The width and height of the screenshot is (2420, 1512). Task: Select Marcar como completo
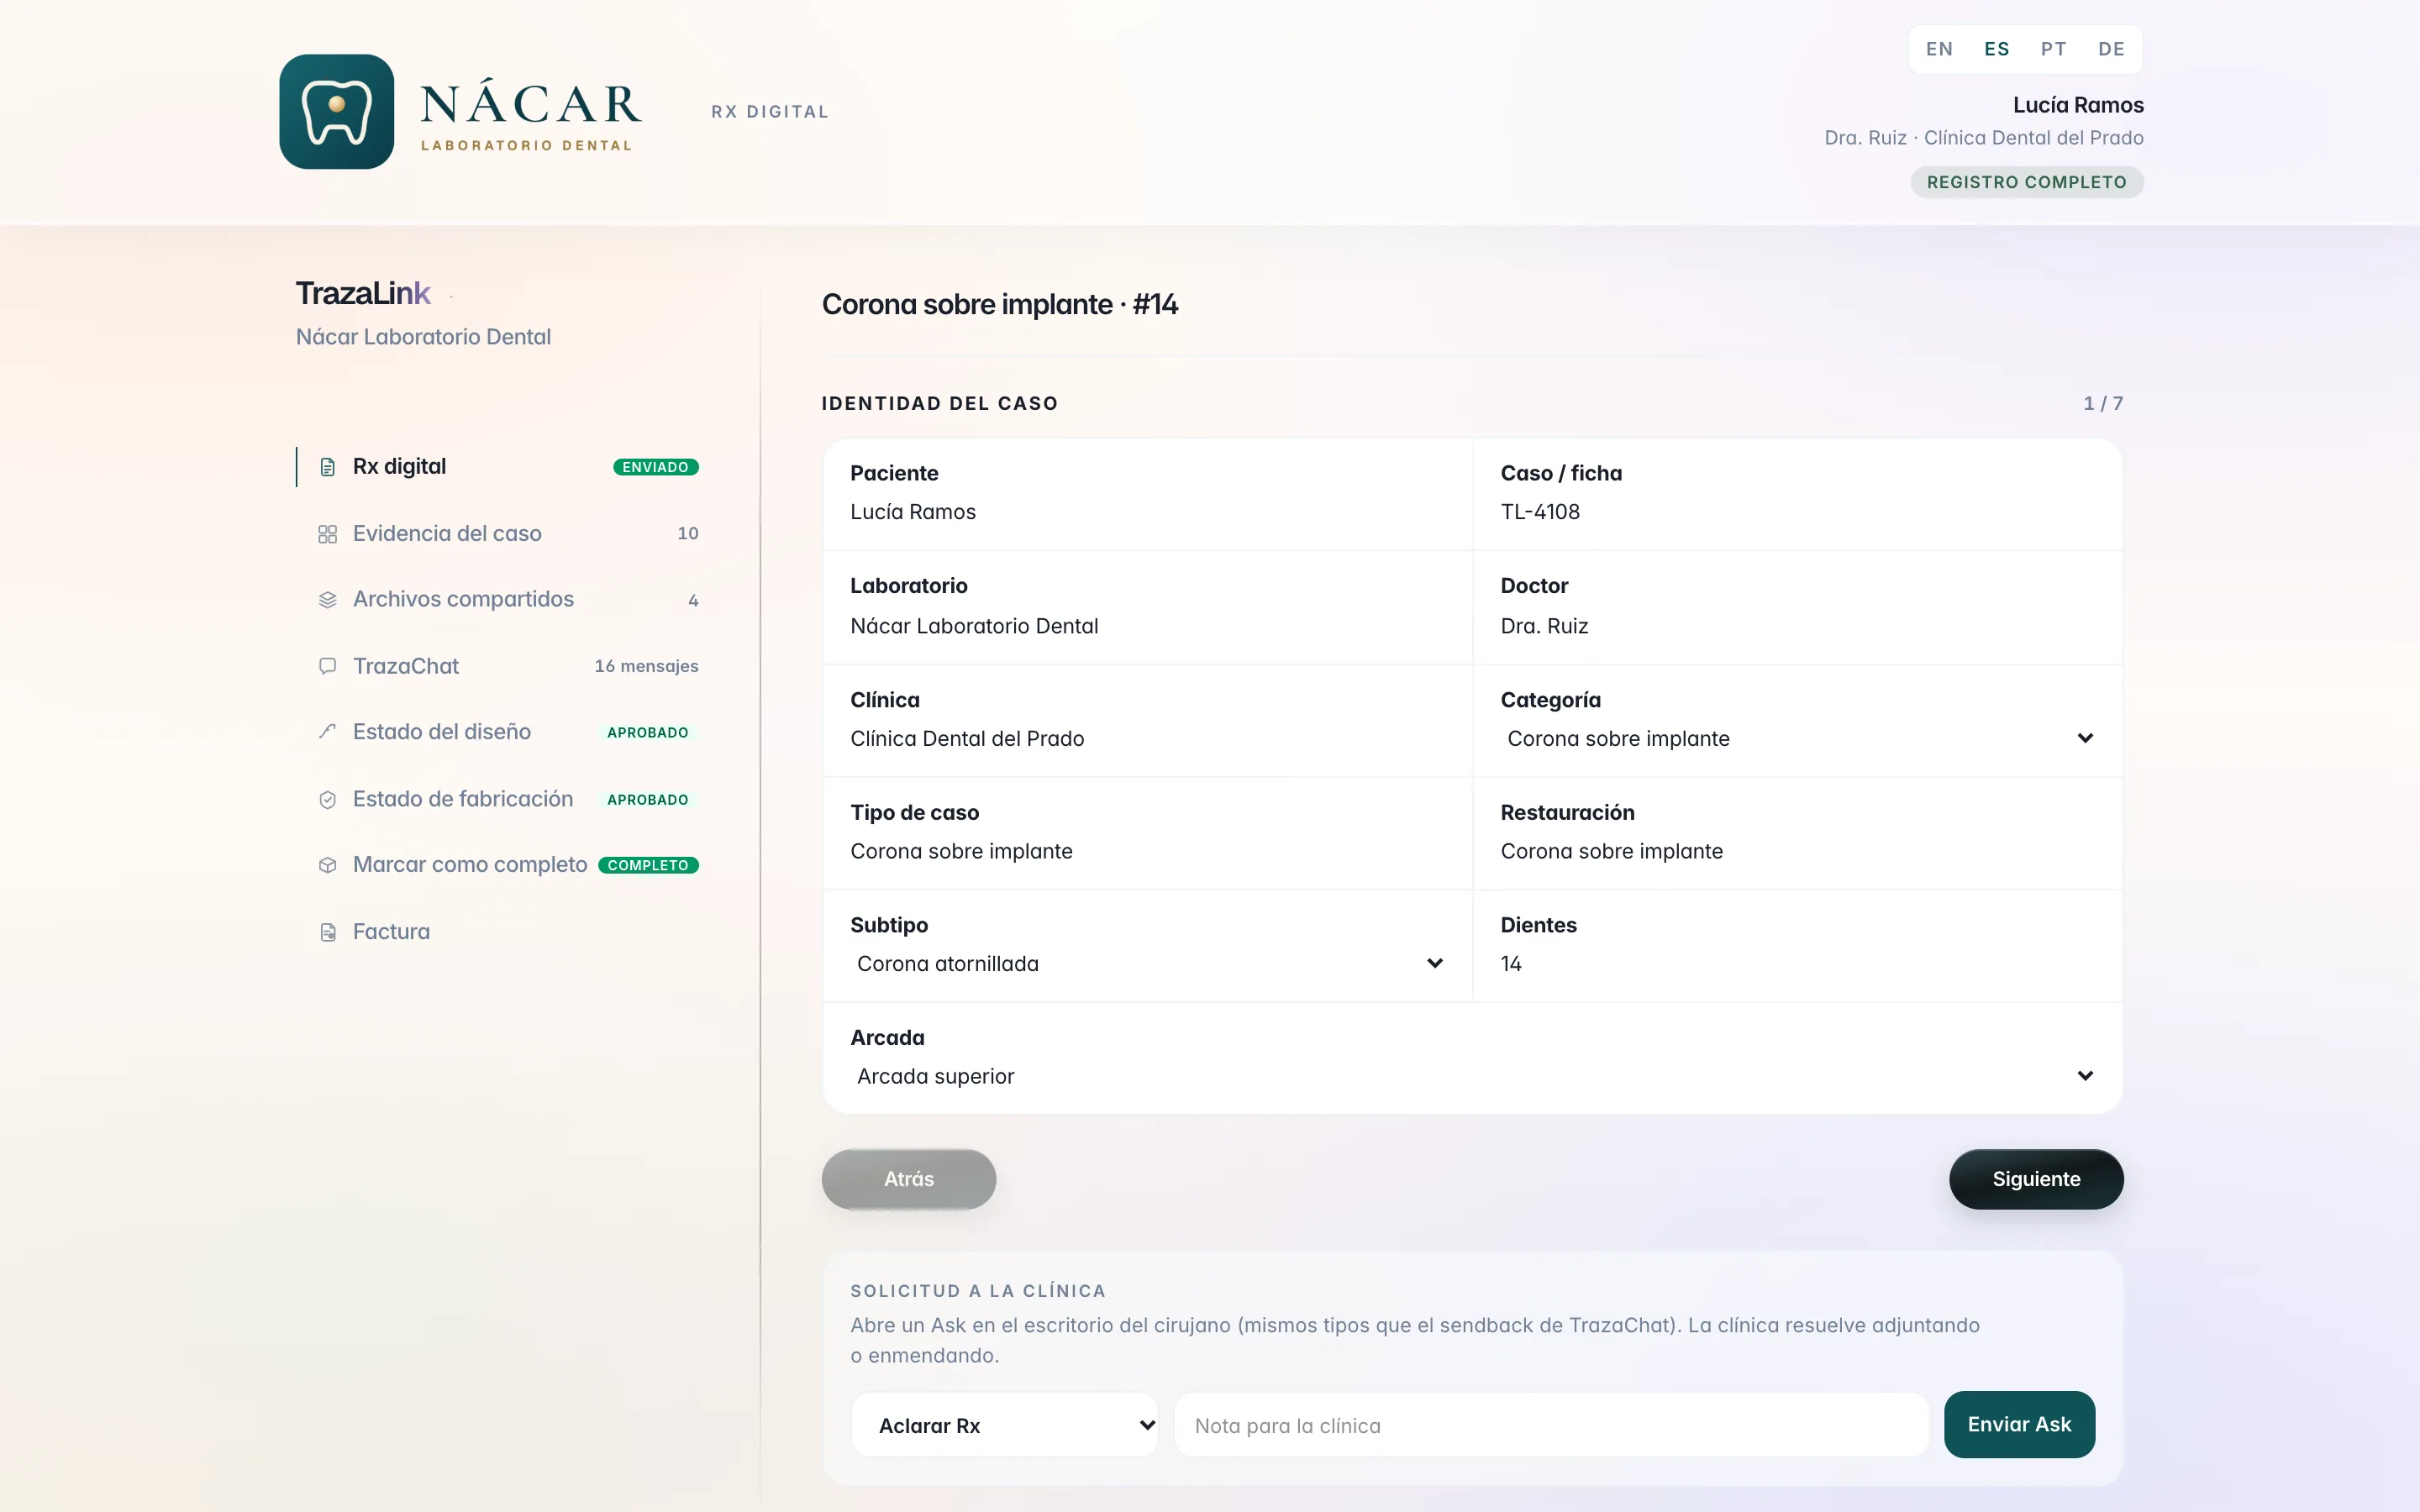pos(498,865)
